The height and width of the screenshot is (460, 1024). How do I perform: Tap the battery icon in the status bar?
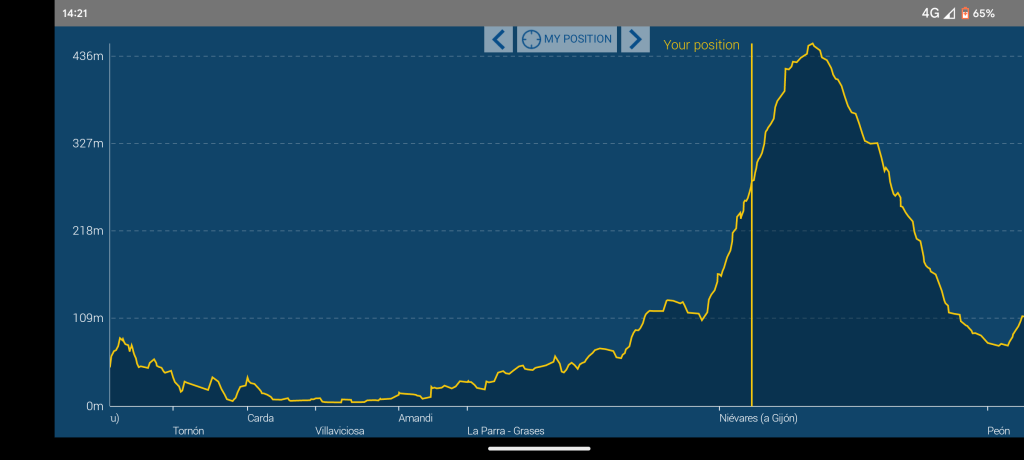[963, 13]
